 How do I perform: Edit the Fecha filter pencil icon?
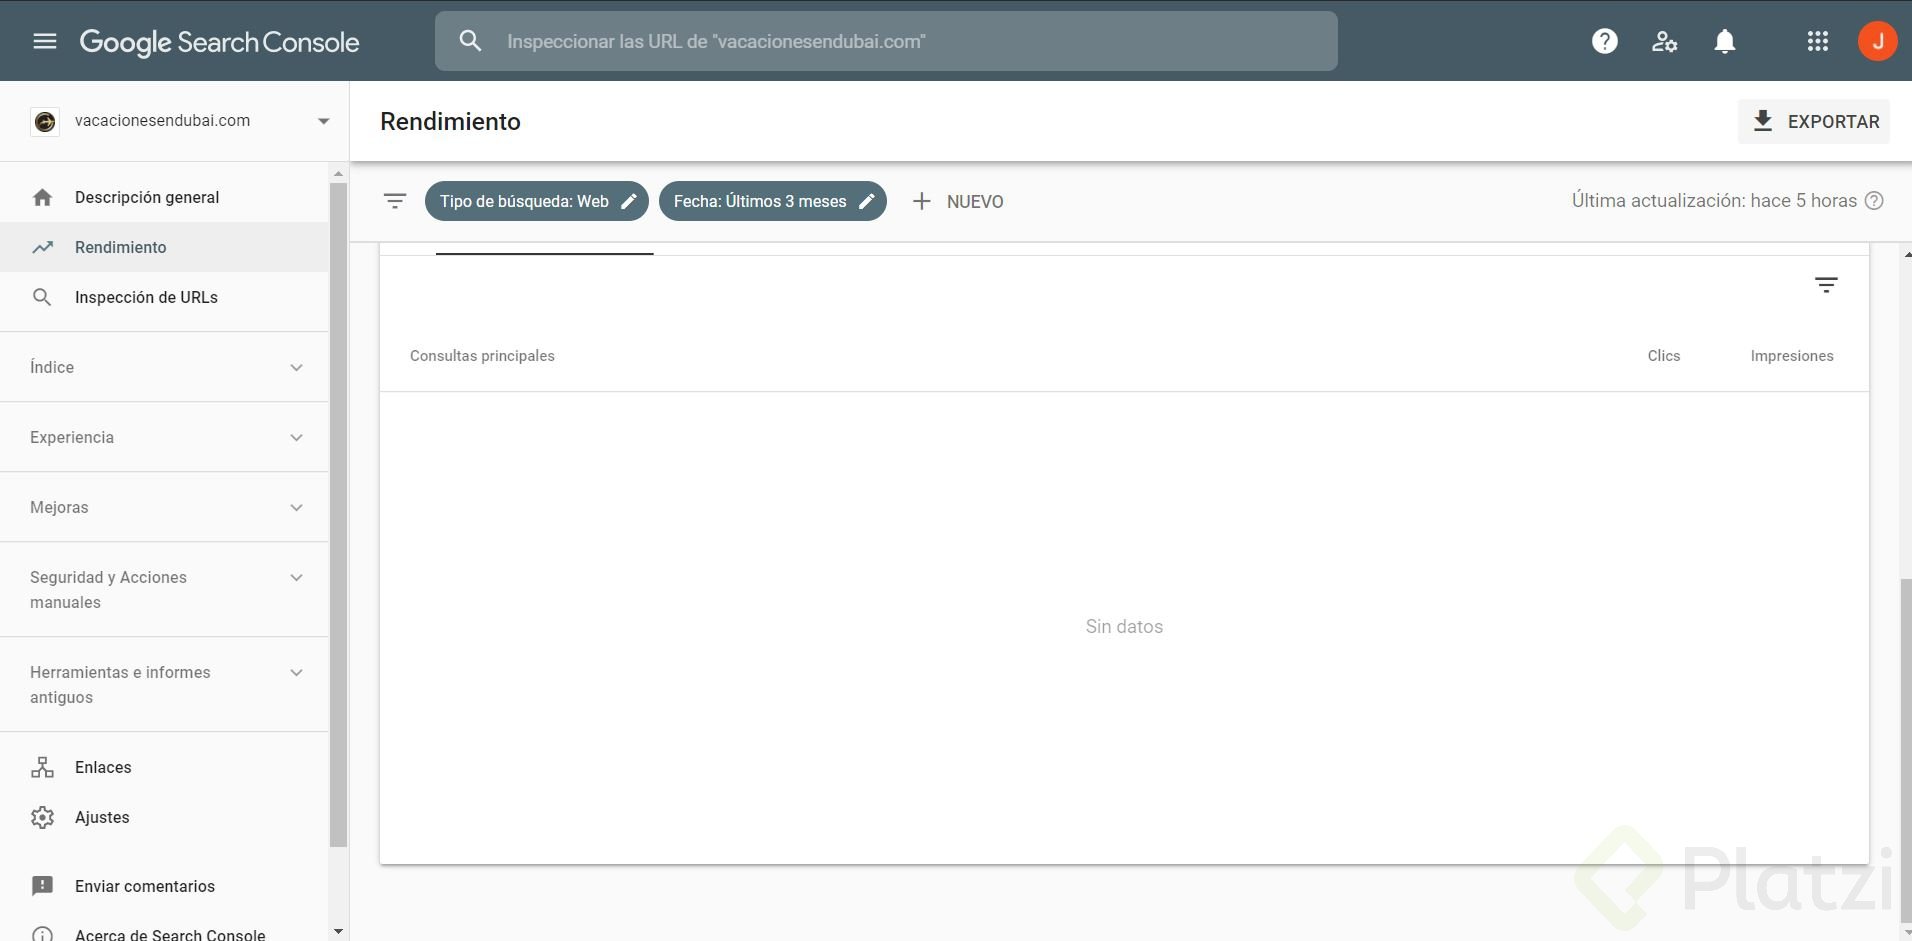click(x=867, y=201)
